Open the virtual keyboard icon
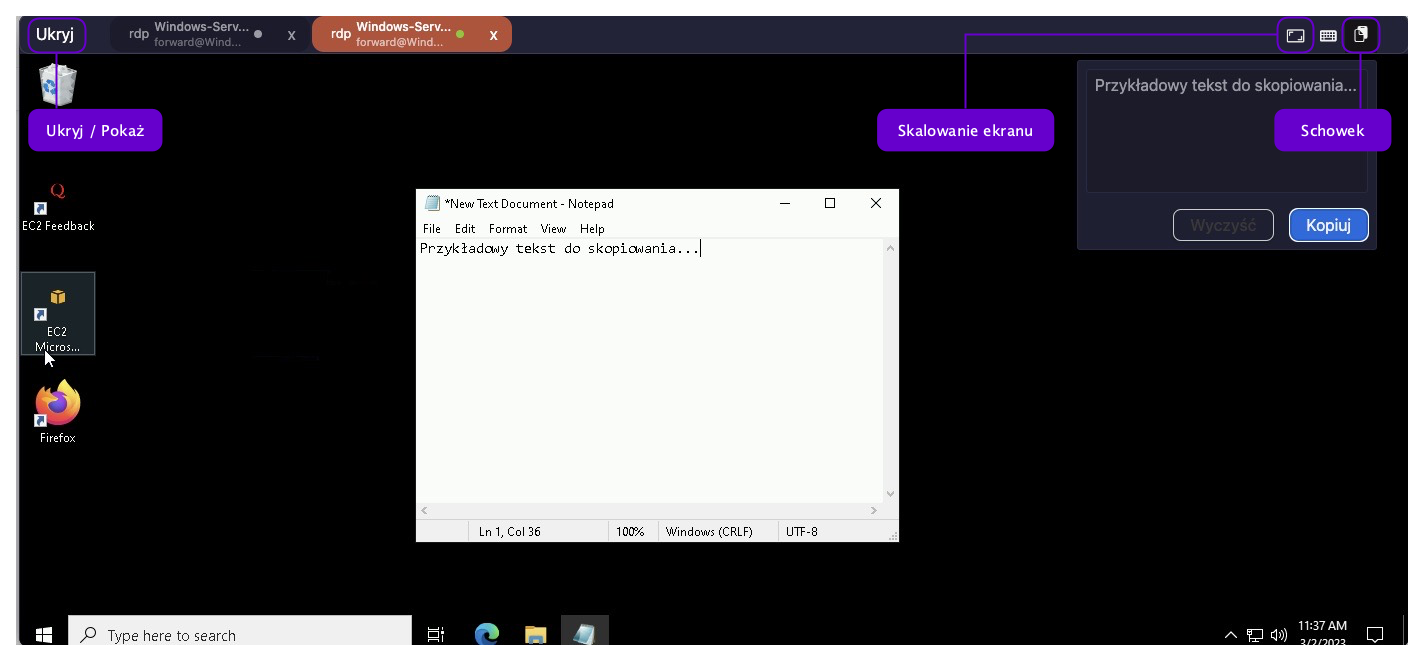Viewport: 1423px width, 668px height. [1328, 36]
